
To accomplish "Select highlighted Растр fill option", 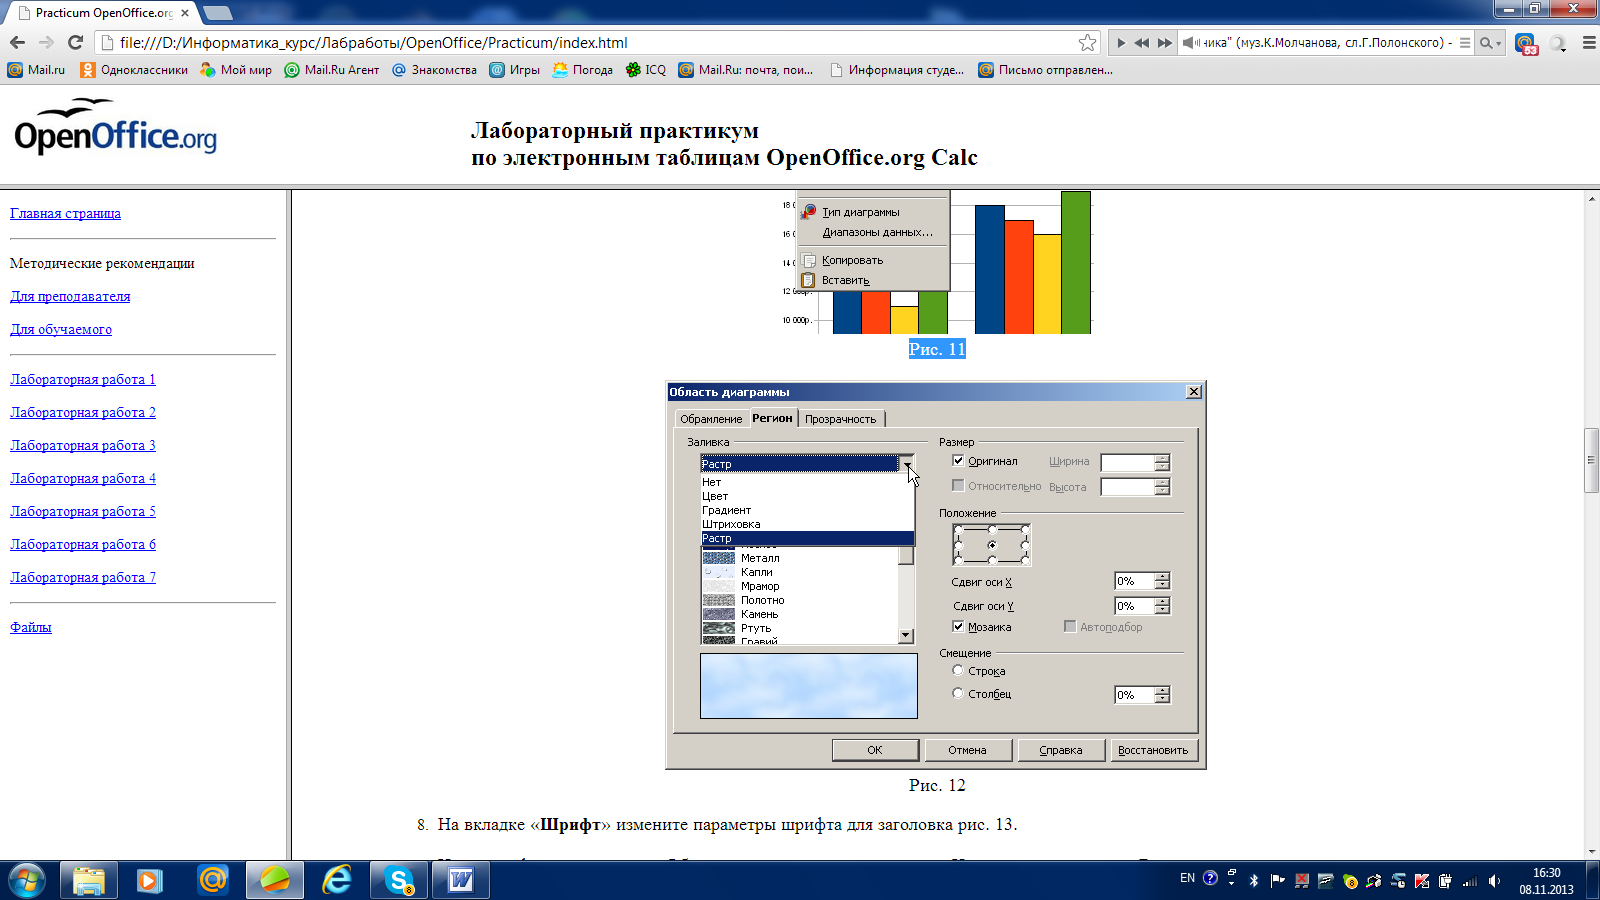I will [807, 538].
